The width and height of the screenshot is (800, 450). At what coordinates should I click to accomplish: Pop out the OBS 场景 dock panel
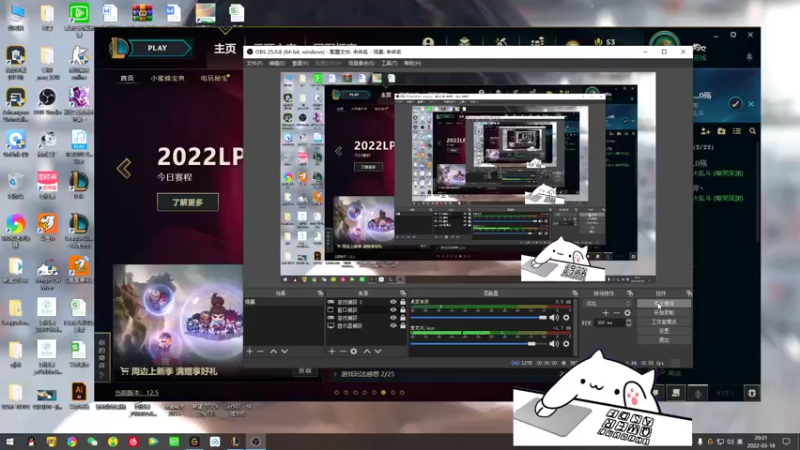[320, 293]
